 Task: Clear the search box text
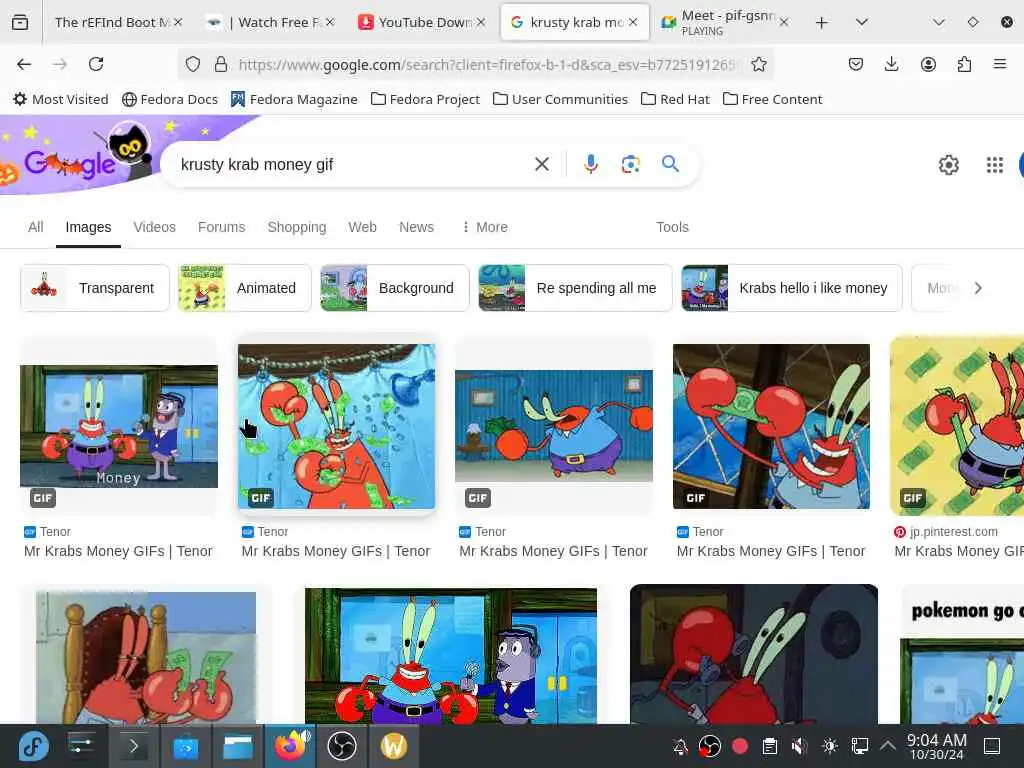pos(541,164)
